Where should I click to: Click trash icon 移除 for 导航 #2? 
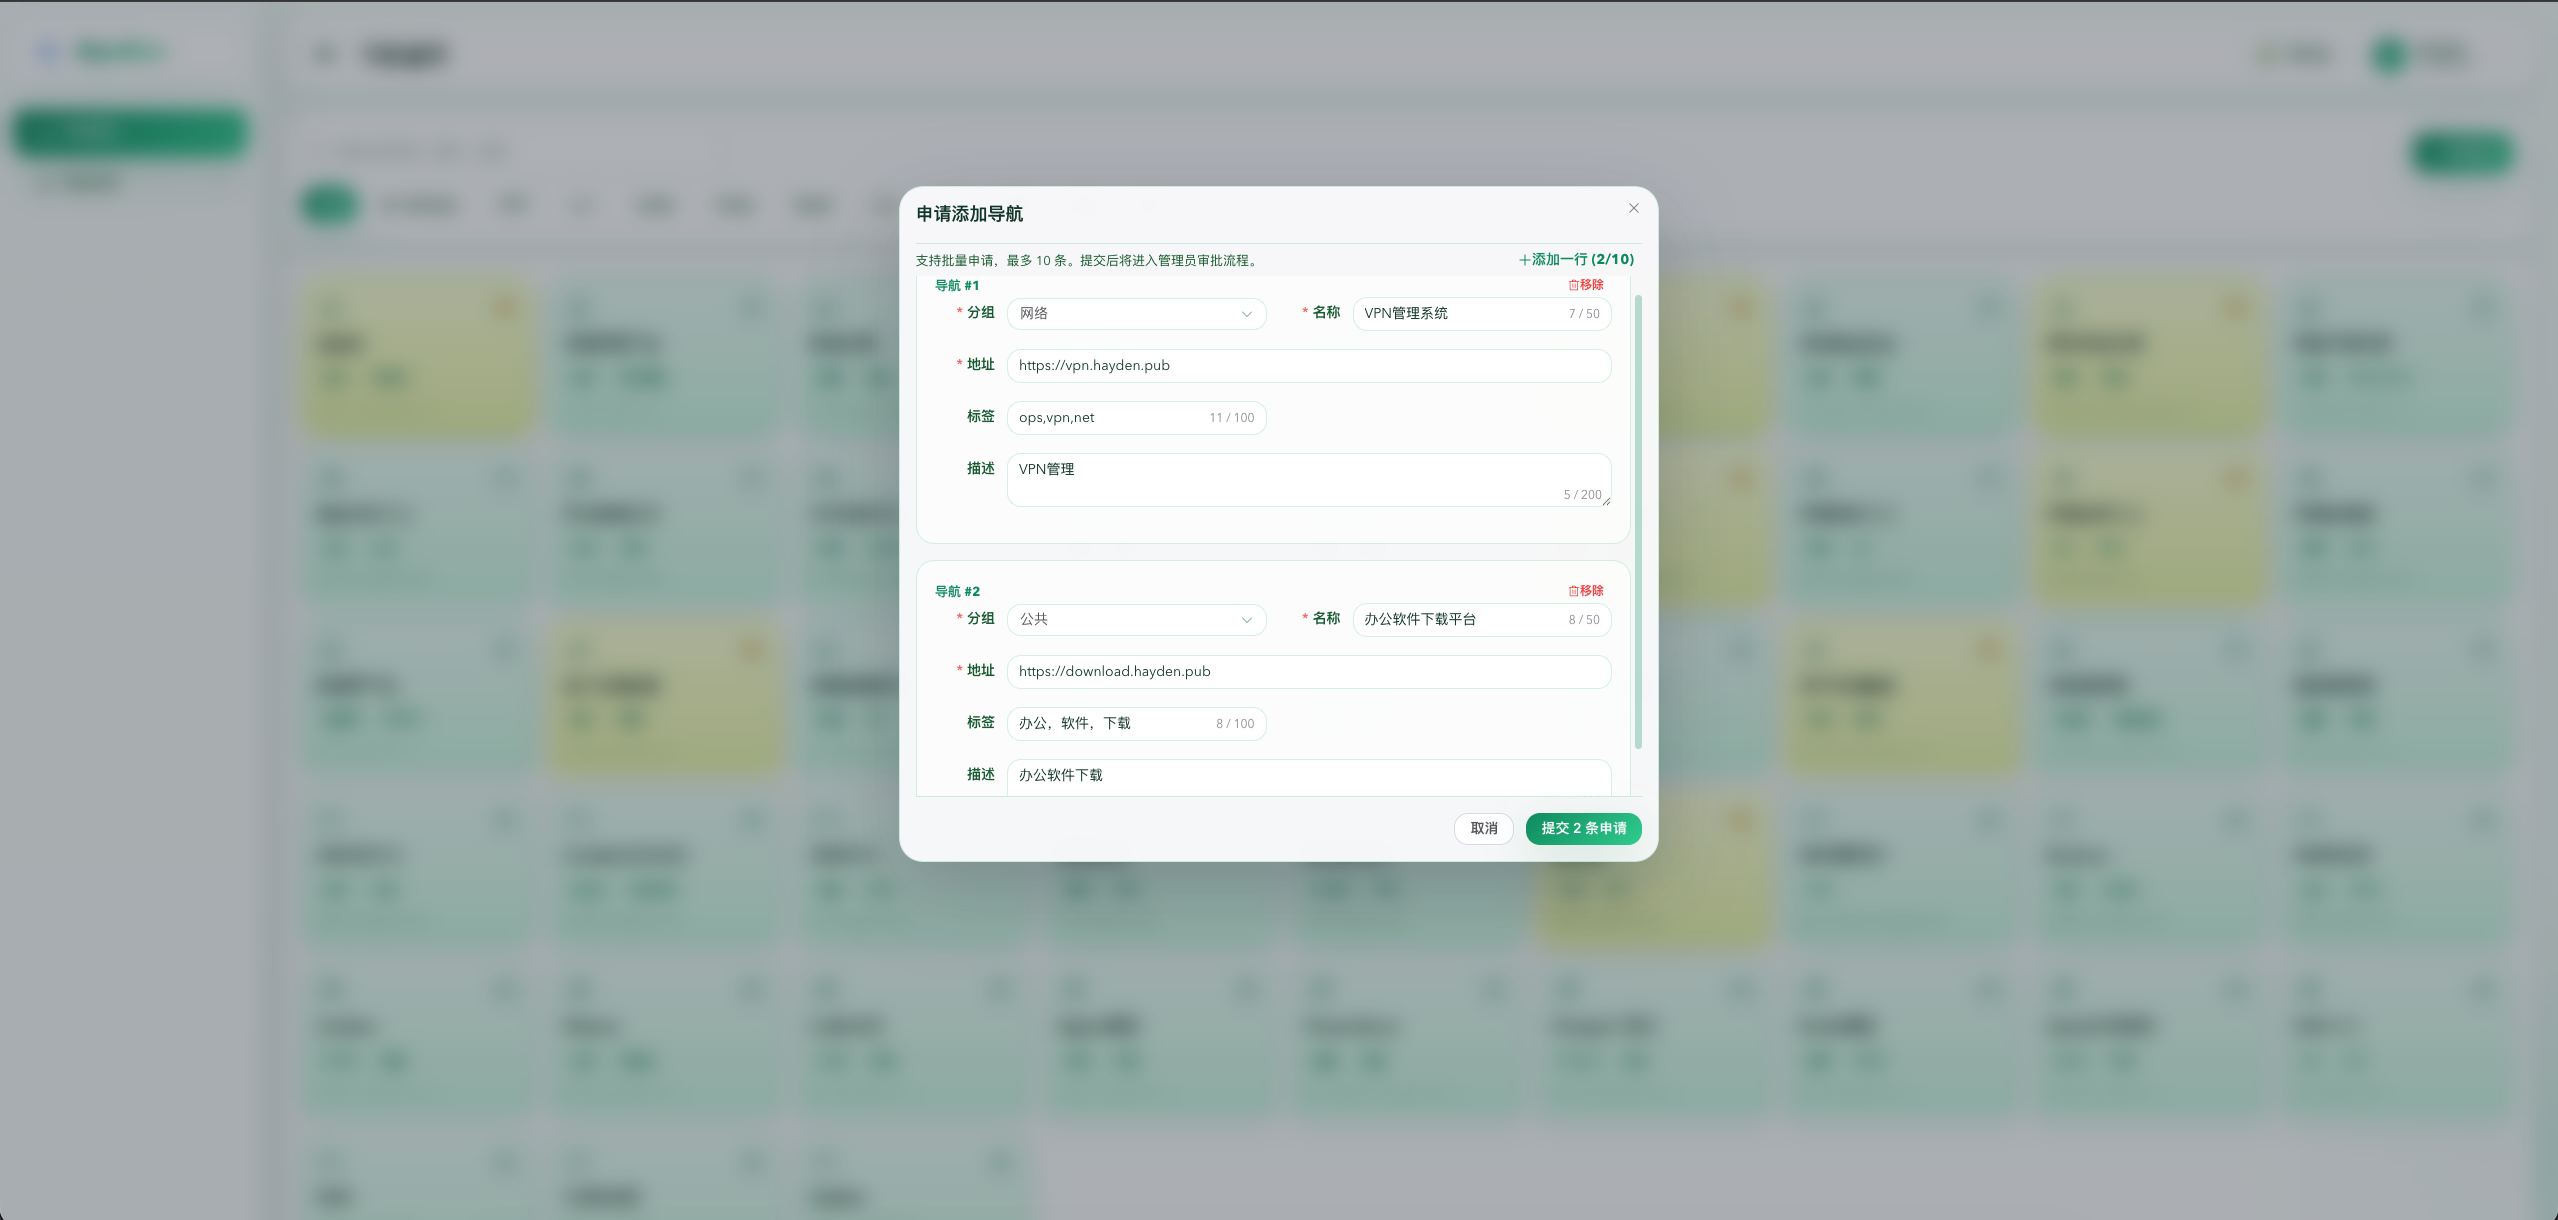(x=1574, y=591)
